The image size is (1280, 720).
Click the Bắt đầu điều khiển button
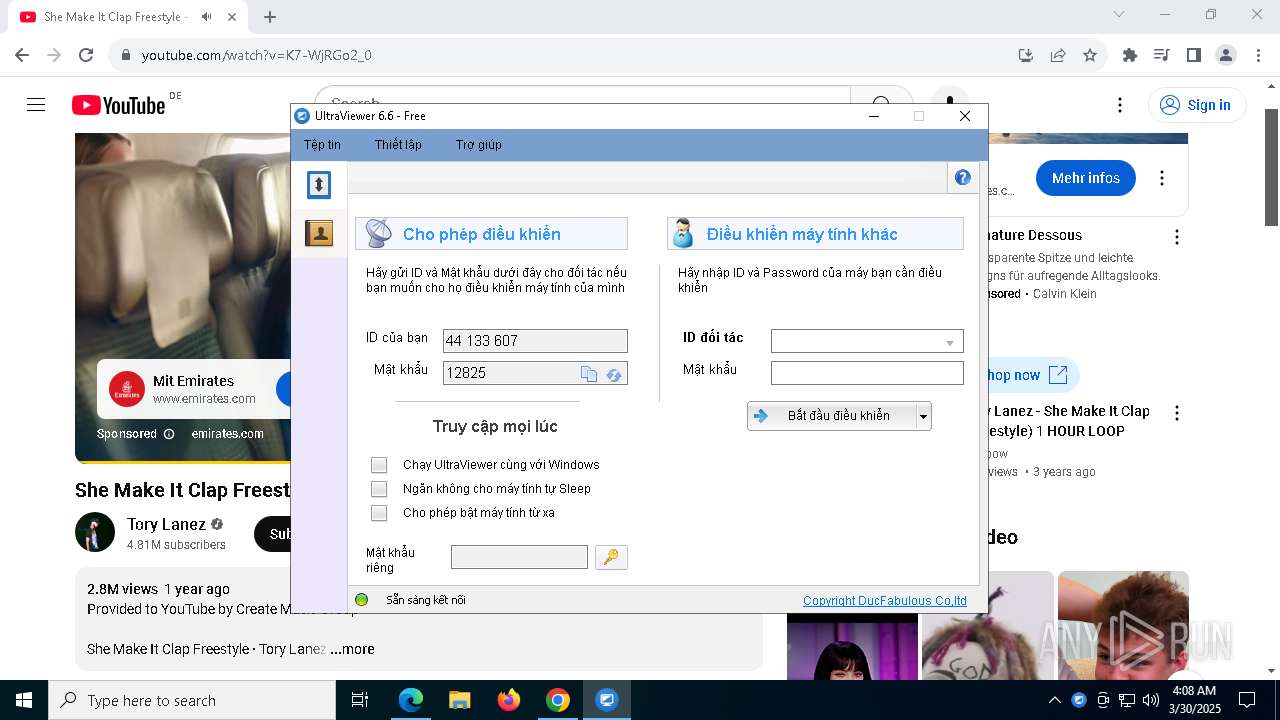coord(832,416)
